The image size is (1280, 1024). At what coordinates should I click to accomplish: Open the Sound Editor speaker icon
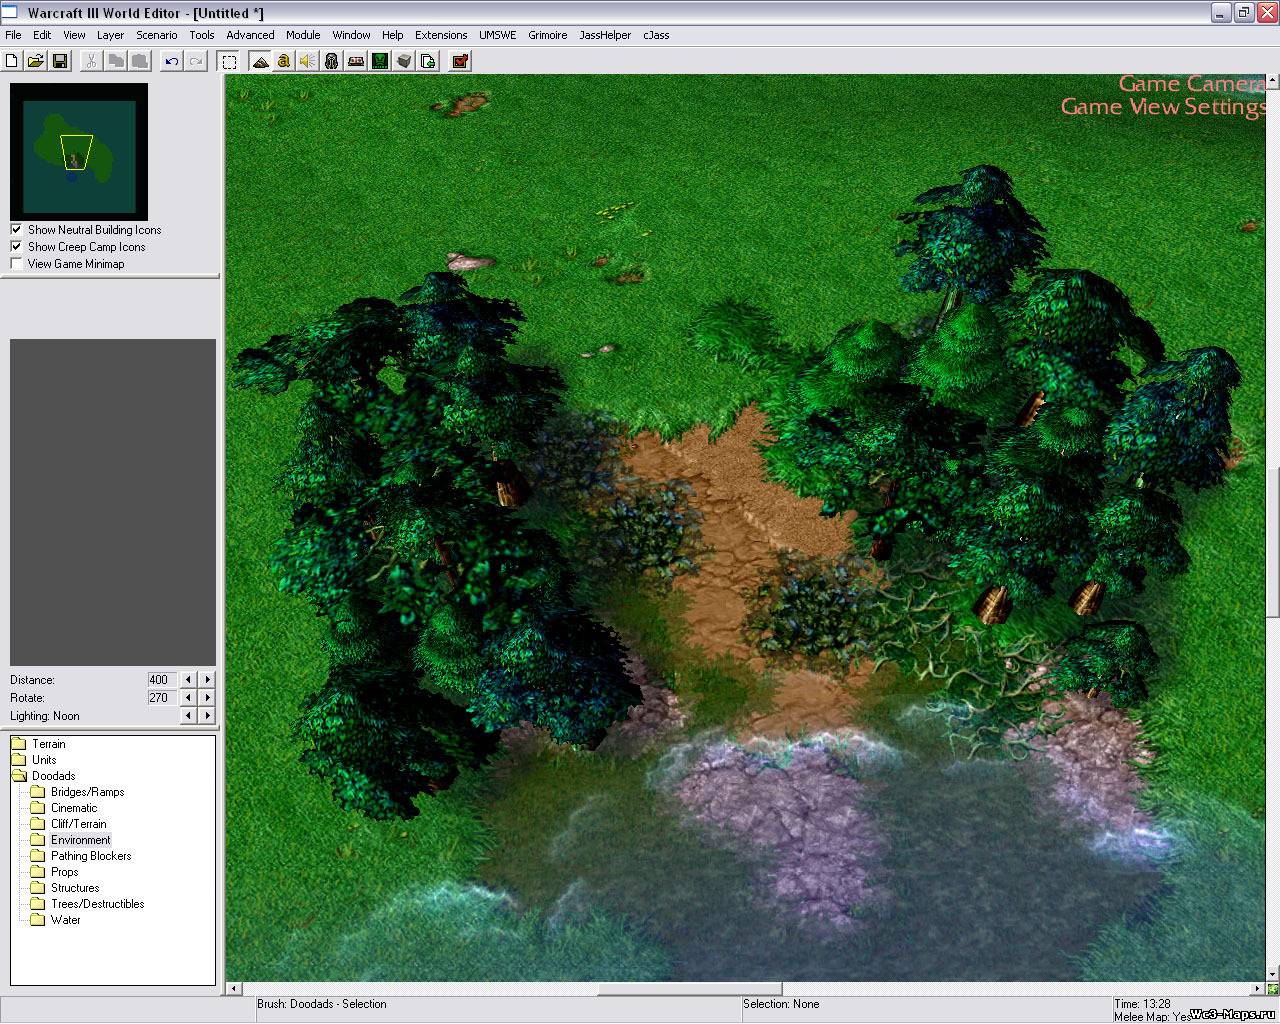[x=308, y=61]
